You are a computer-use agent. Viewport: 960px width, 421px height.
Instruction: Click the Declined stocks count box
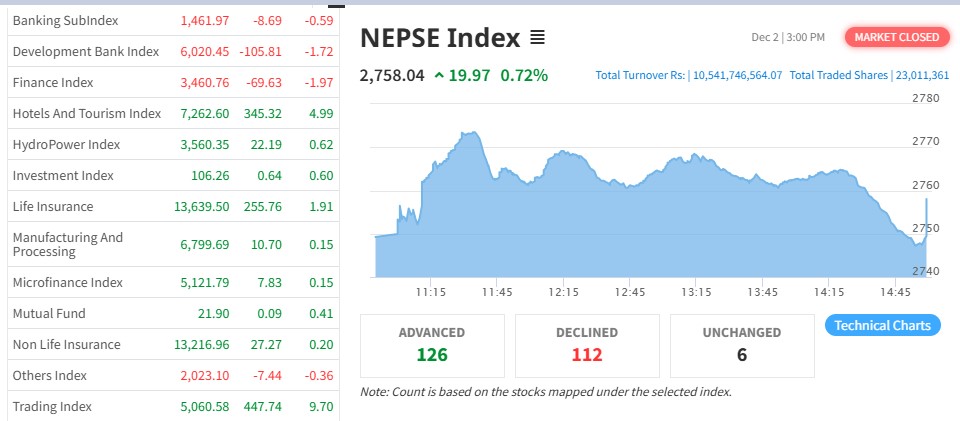[587, 344]
